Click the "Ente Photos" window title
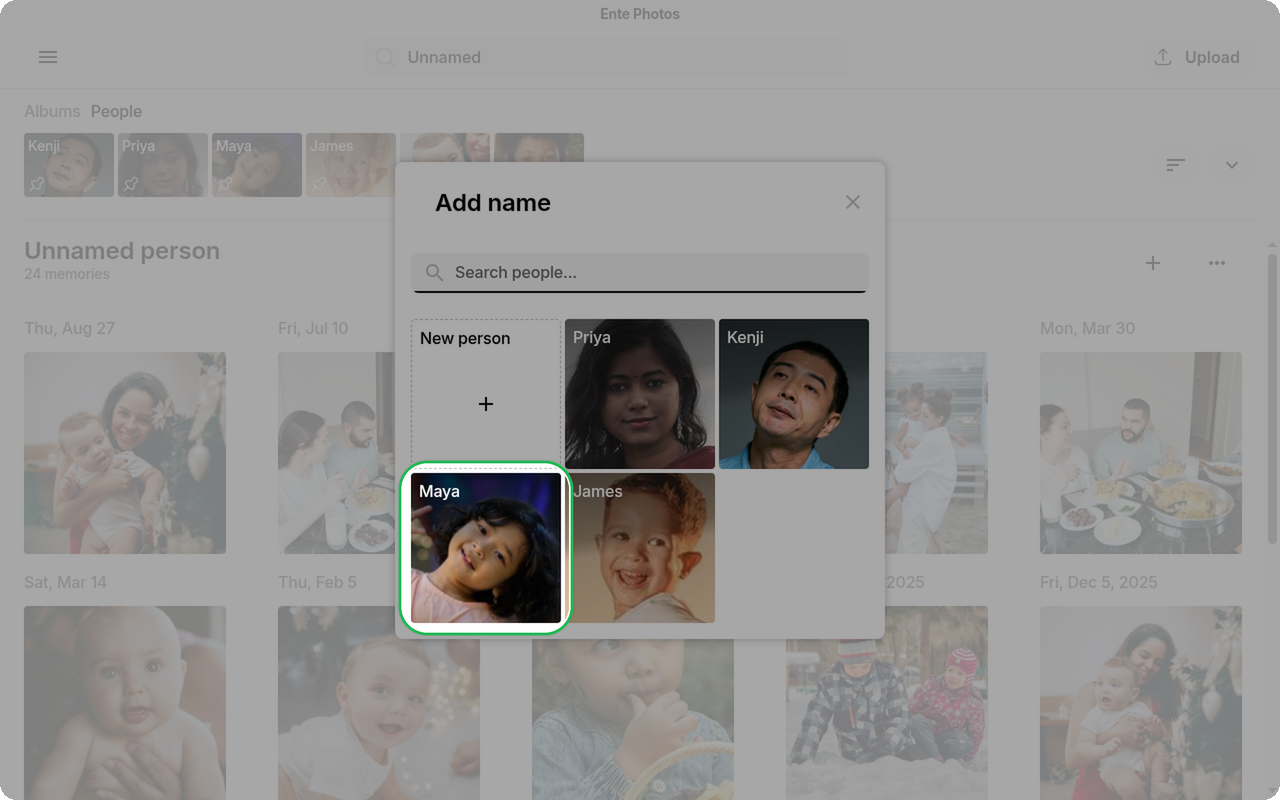Viewport: 1280px width, 800px height. tap(640, 14)
